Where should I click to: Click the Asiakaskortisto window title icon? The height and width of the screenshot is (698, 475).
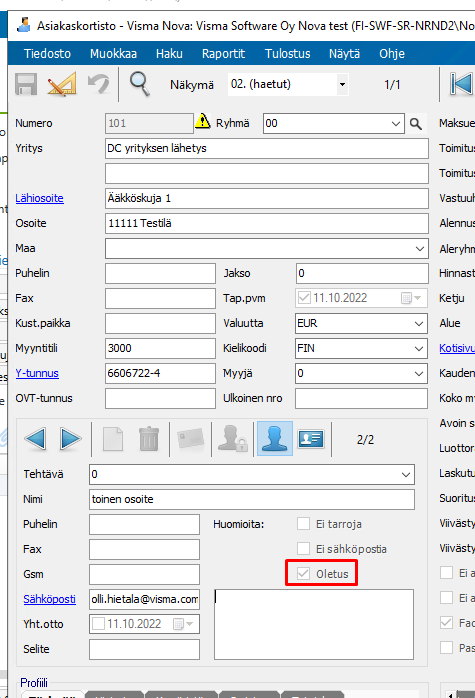24,24
